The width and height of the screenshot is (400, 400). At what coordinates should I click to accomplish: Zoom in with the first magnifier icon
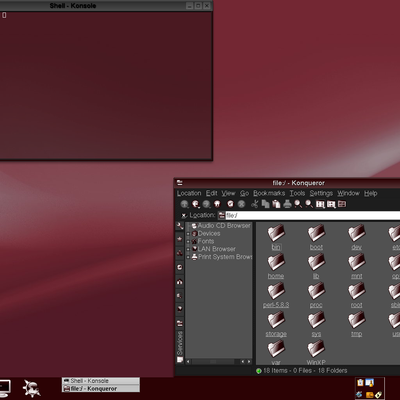pos(298,204)
